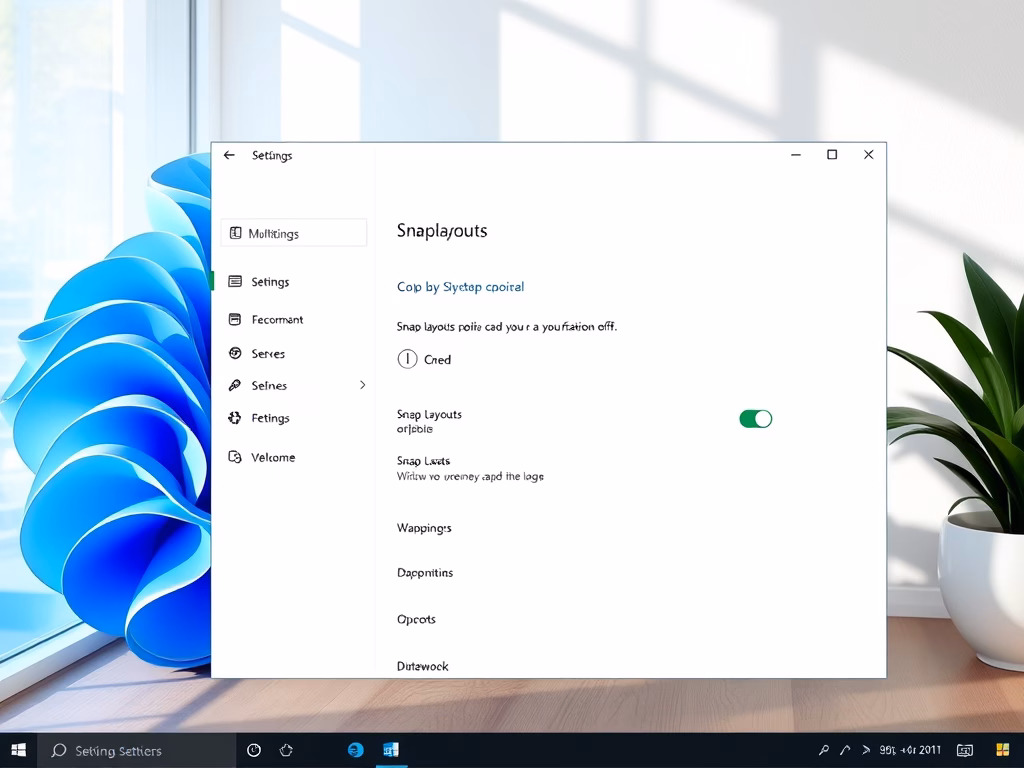Open the Edge browser from taskbar
Viewport: 1024px width, 768px height.
point(355,750)
